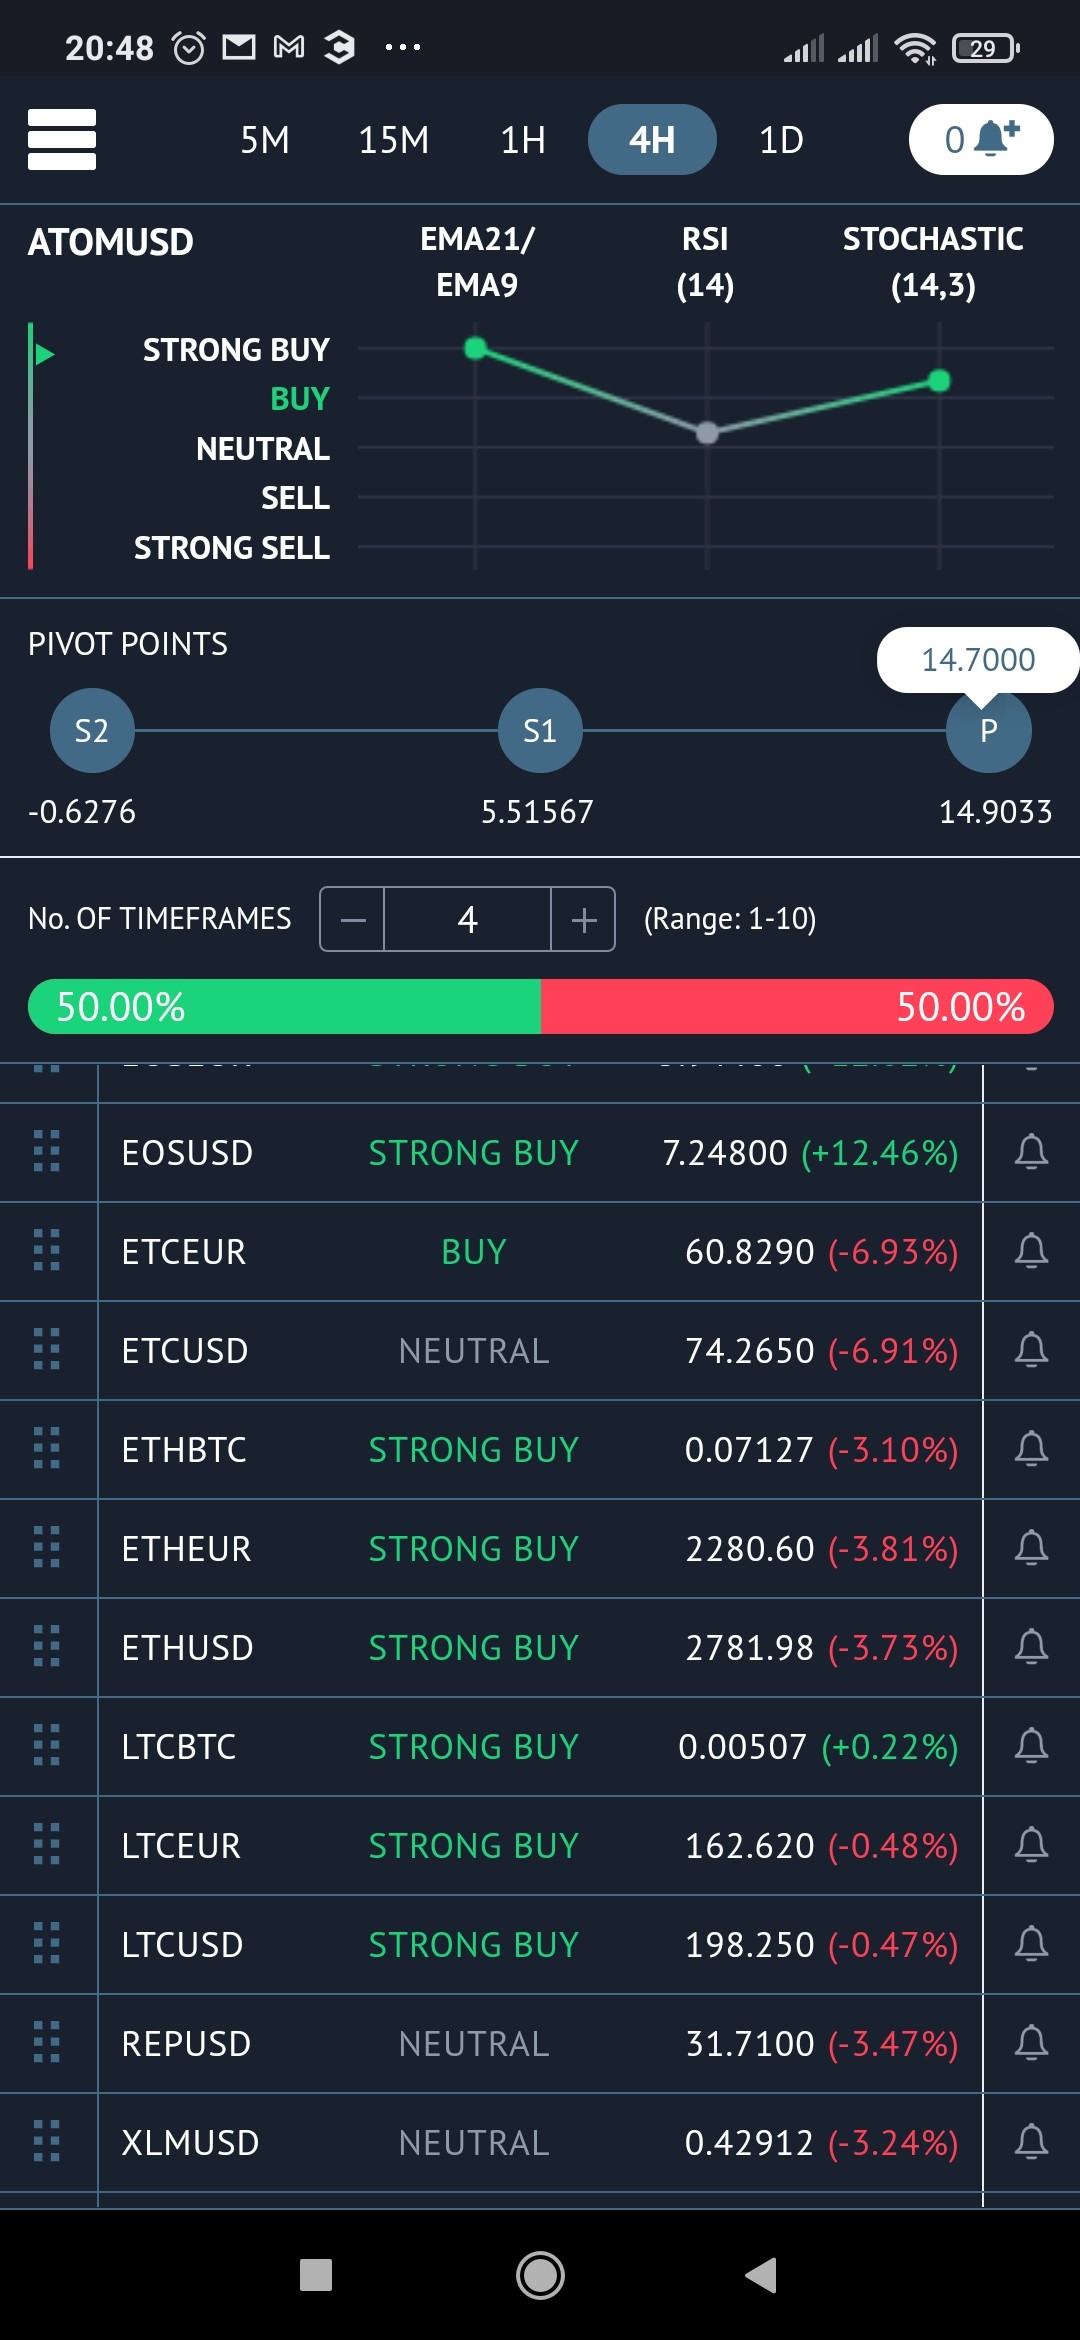Tap the XLMUSD alert bell
Image resolution: width=1080 pixels, height=2340 pixels.
pos(1031,2142)
